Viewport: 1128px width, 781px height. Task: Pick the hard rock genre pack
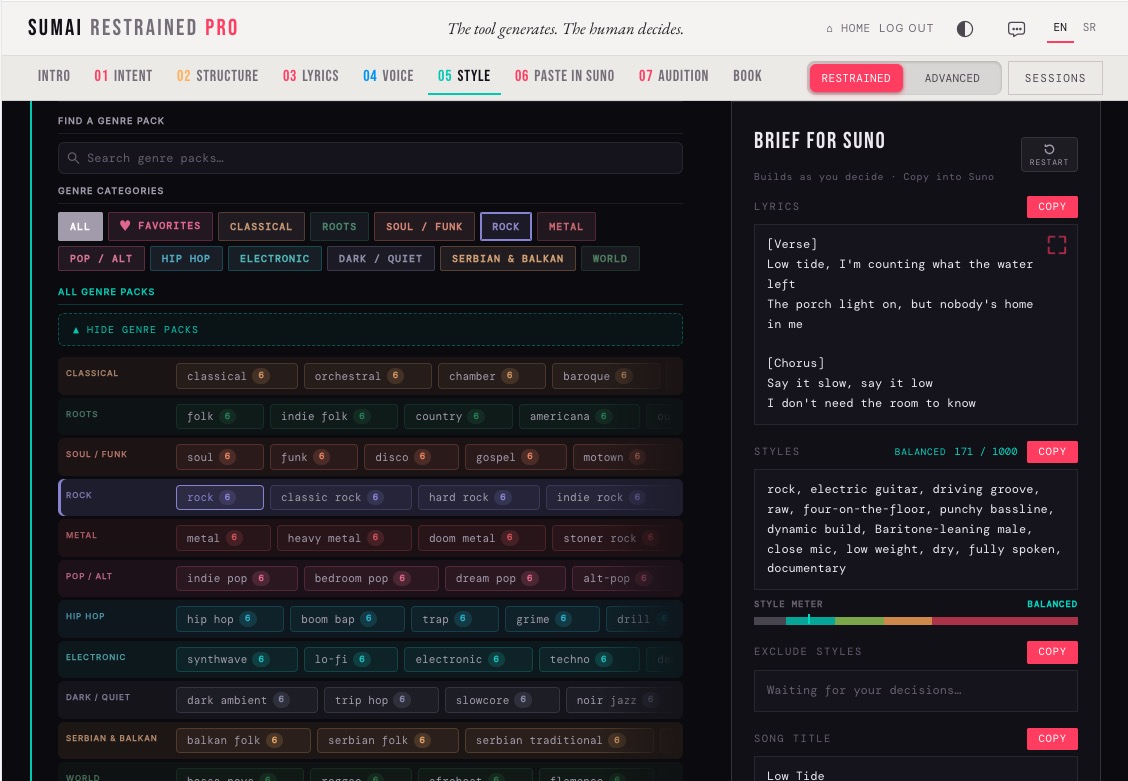pyautogui.click(x=478, y=497)
